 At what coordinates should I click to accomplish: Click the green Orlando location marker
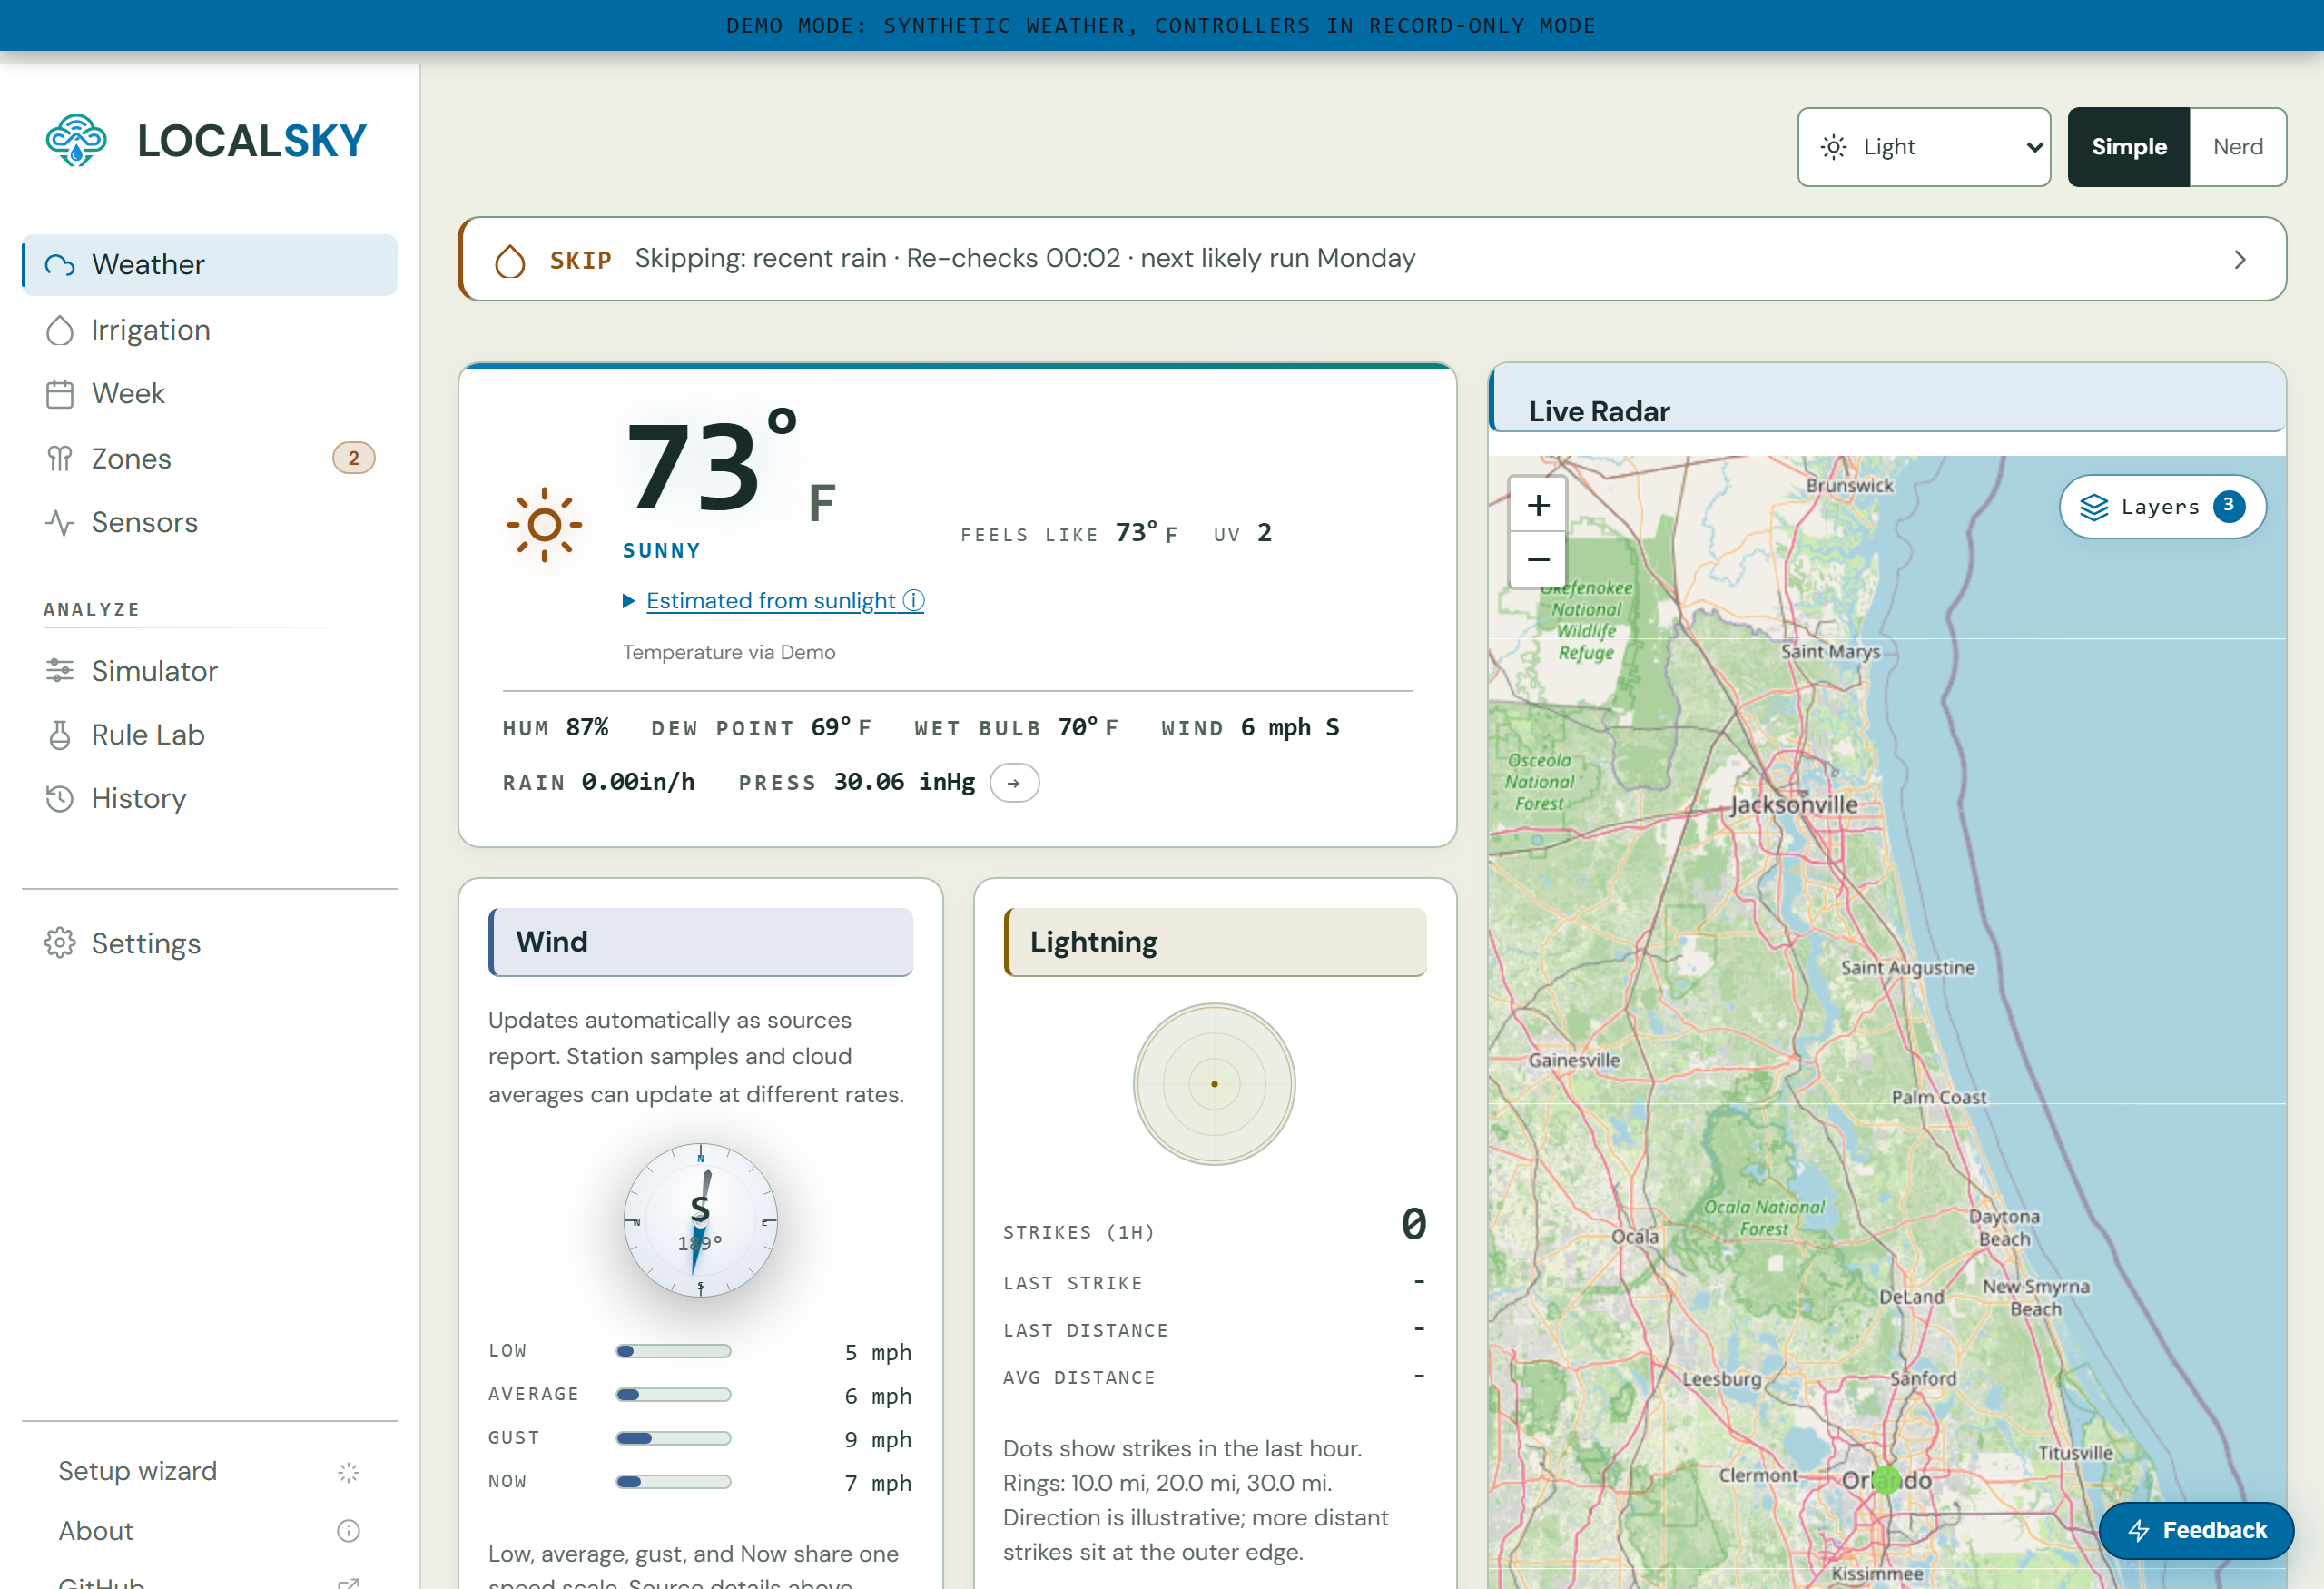[x=1886, y=1480]
